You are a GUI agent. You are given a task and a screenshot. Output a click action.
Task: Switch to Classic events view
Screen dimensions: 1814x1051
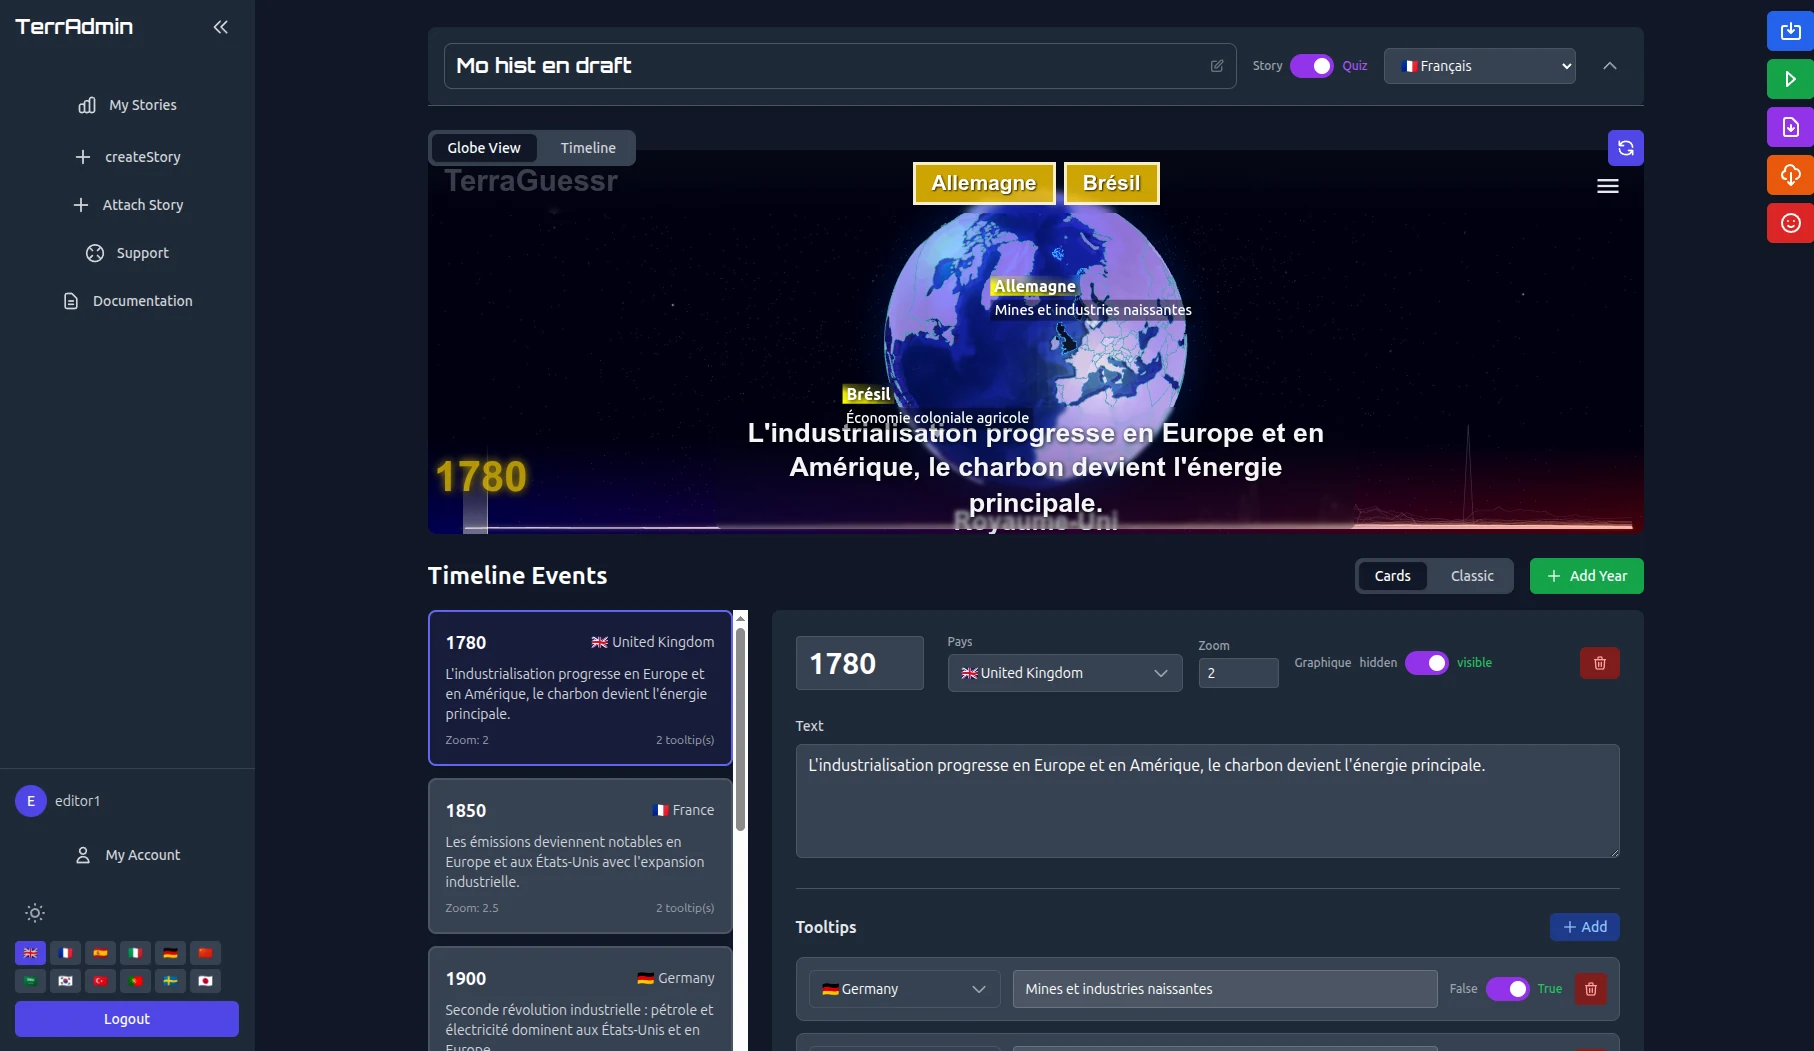coord(1472,576)
